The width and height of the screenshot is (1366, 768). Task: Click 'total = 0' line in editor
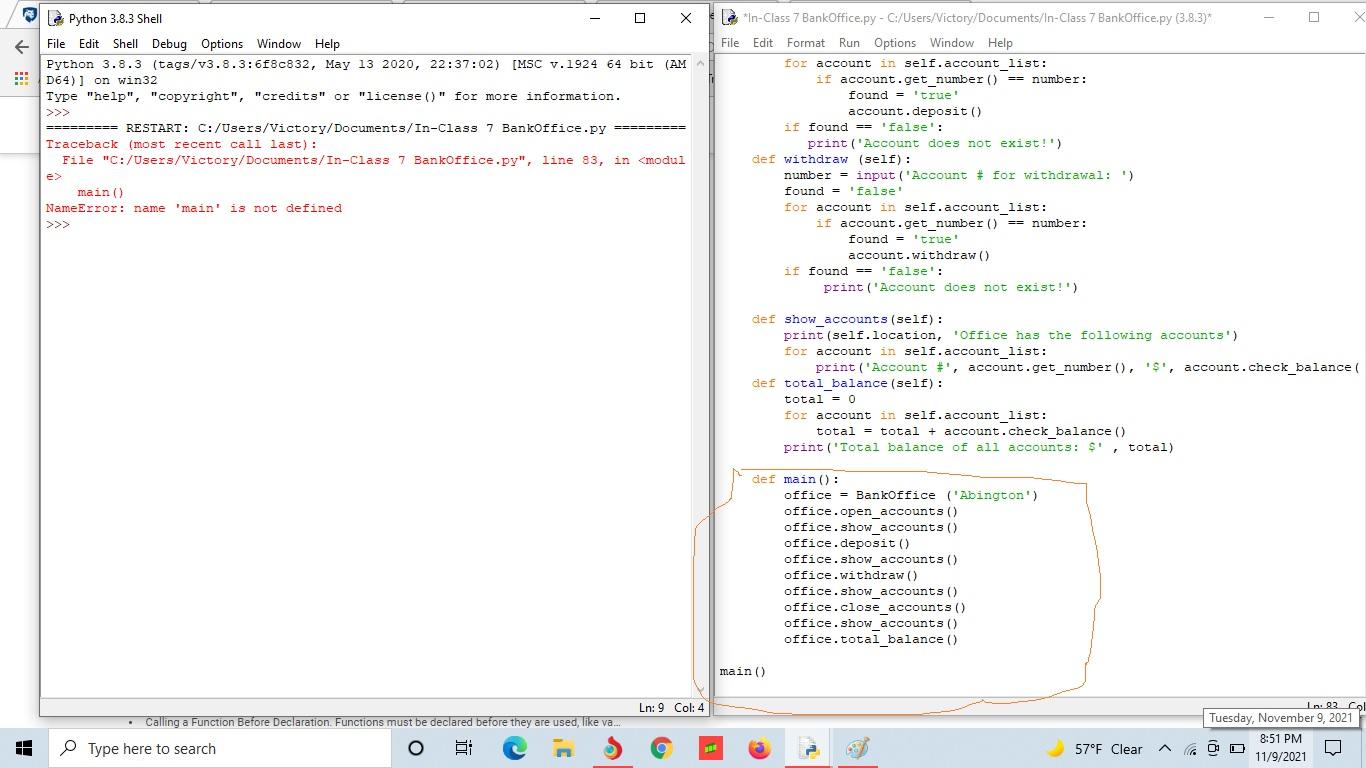tap(820, 399)
